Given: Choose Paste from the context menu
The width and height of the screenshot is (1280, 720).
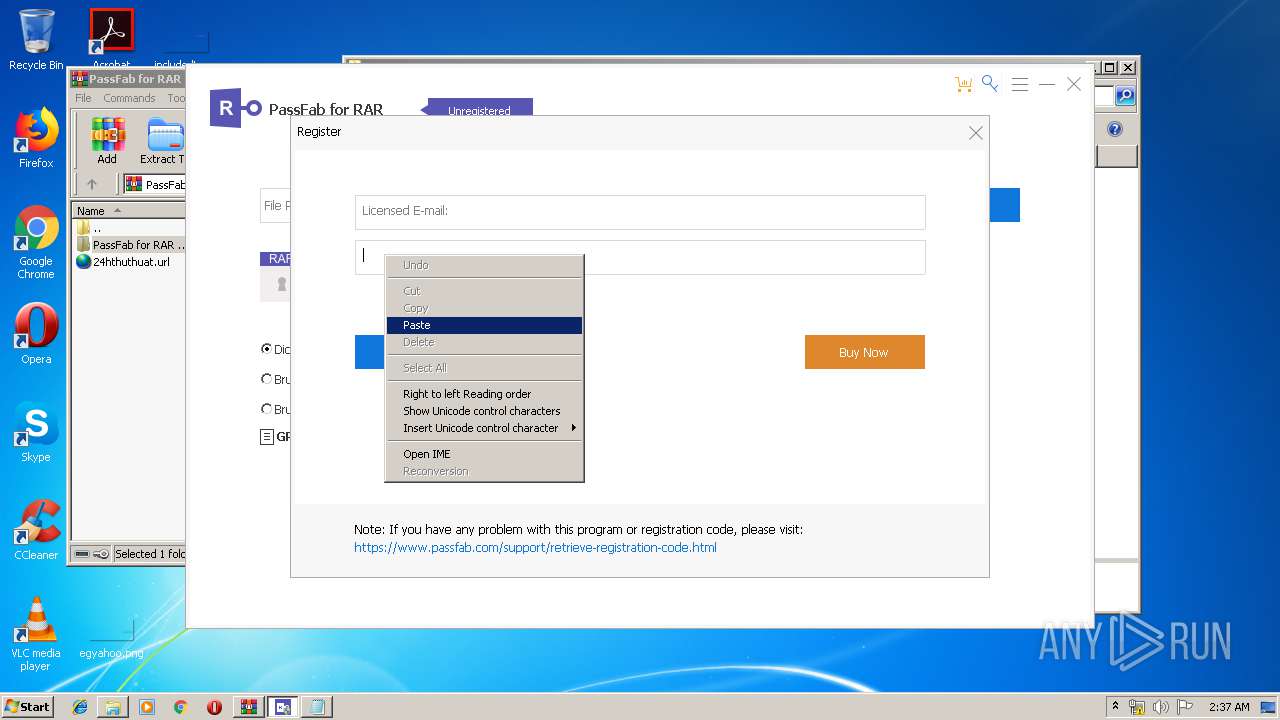Looking at the screenshot, I should tap(484, 325).
